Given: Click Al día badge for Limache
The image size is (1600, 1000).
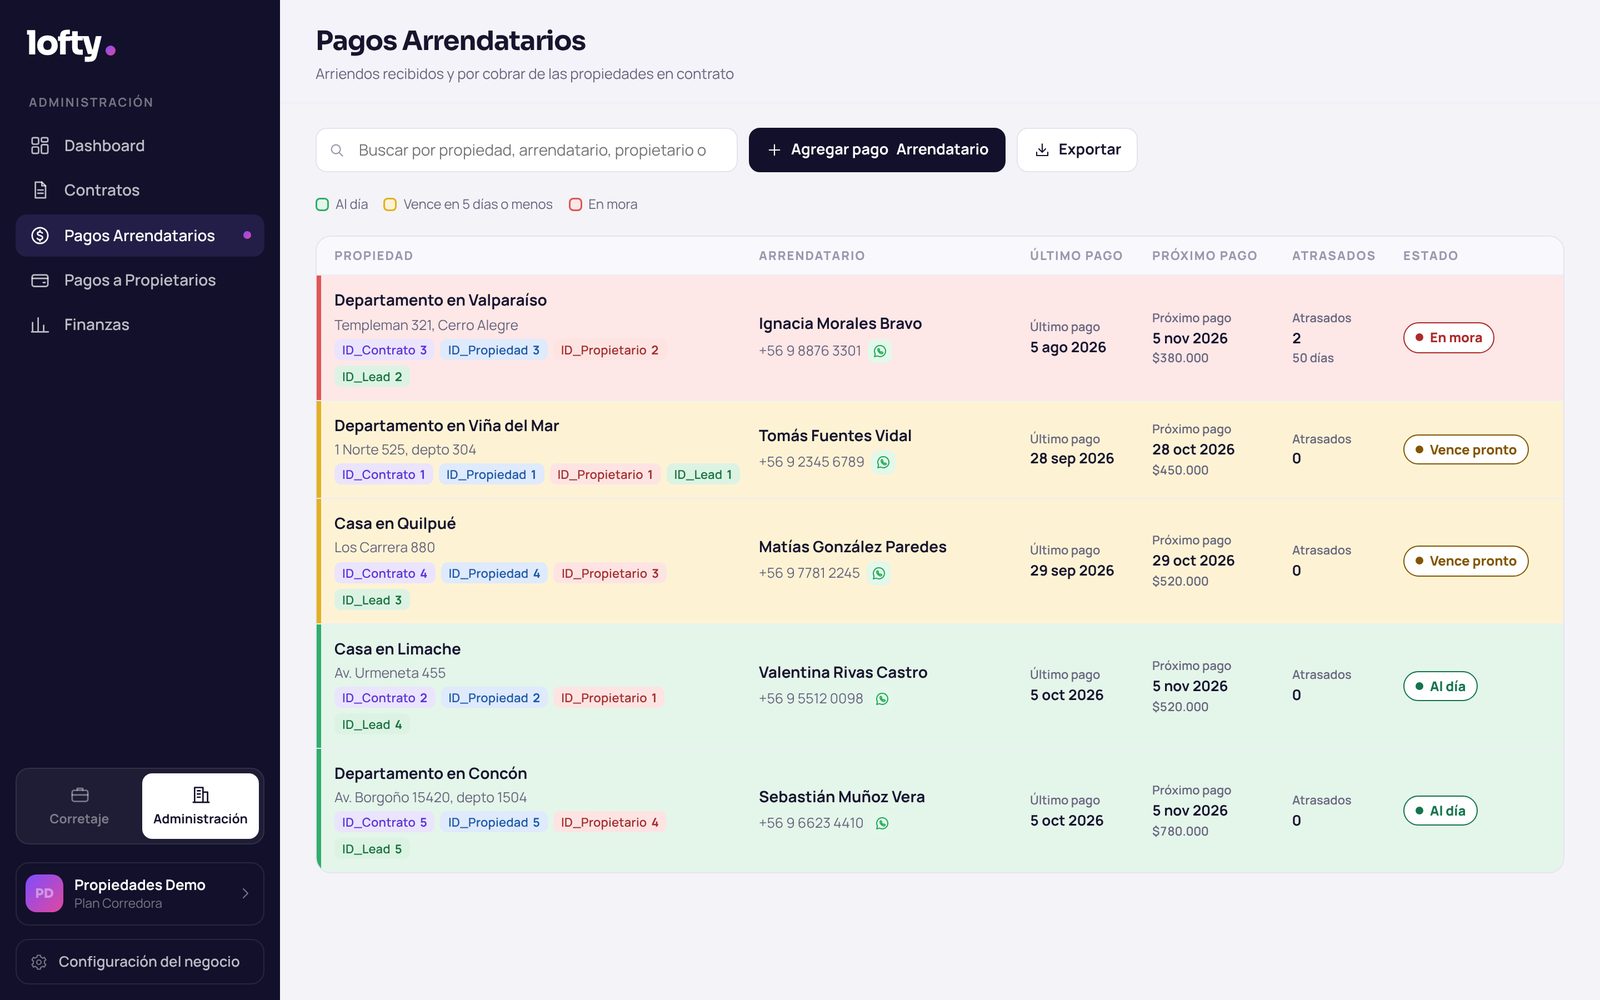Looking at the screenshot, I should (x=1440, y=686).
